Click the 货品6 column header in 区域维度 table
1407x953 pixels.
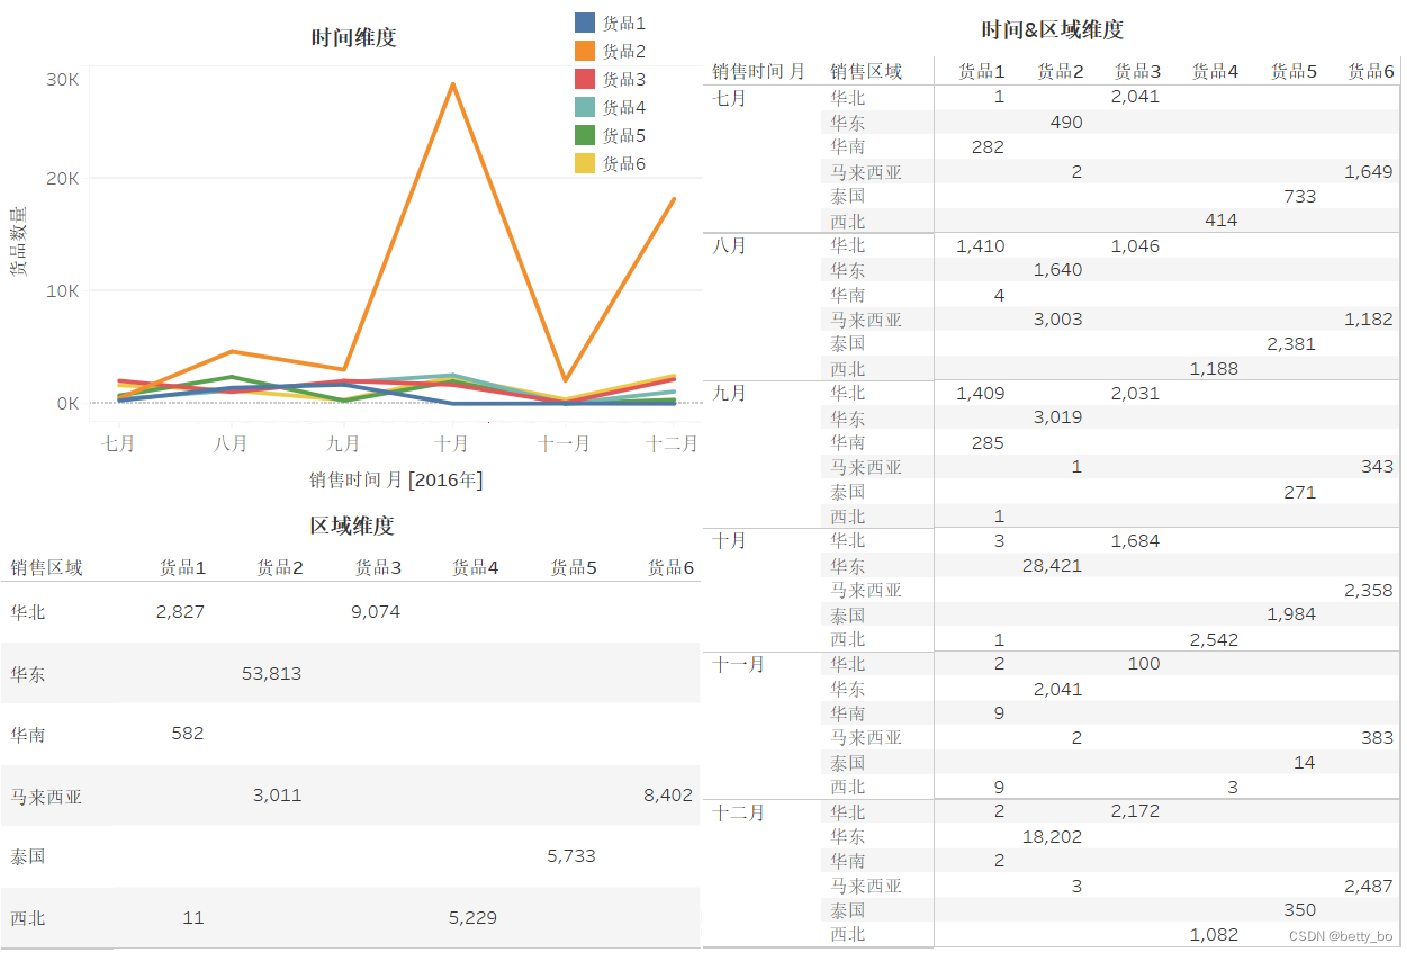pyautogui.click(x=671, y=567)
